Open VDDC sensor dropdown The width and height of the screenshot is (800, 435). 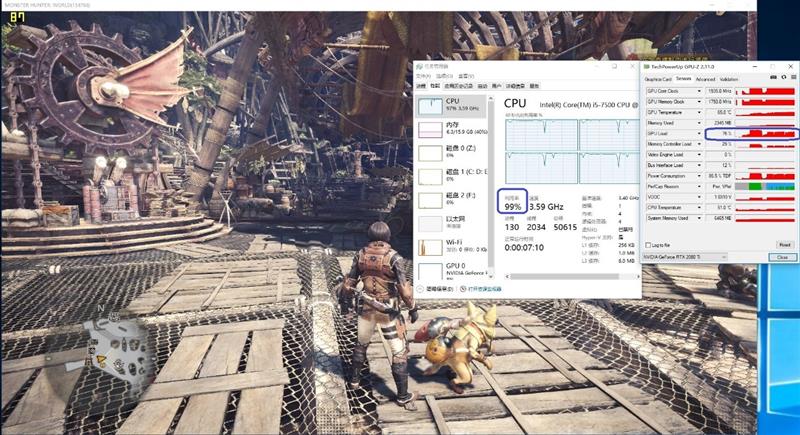pyautogui.click(x=699, y=197)
